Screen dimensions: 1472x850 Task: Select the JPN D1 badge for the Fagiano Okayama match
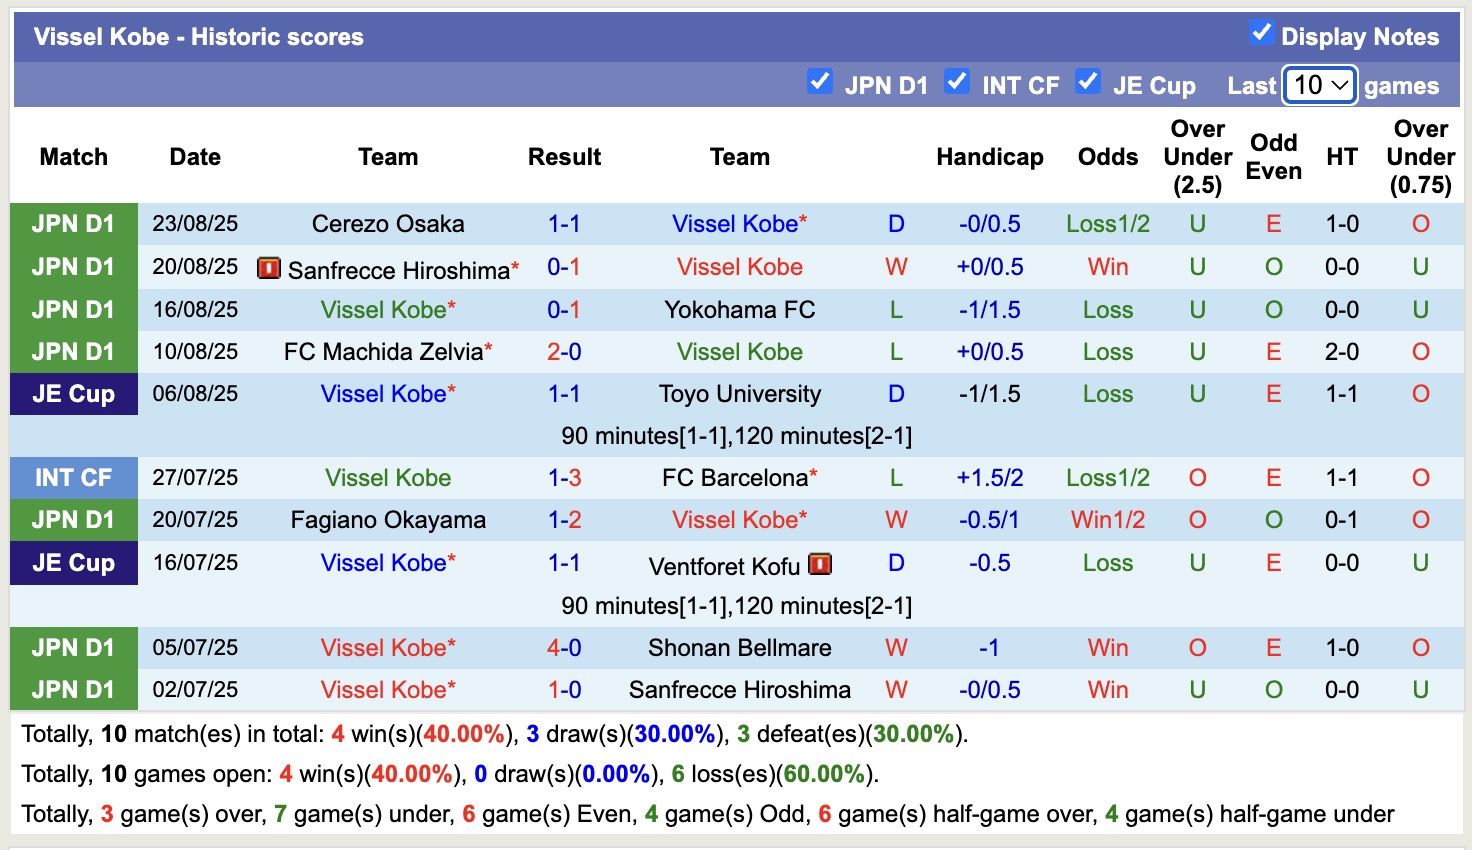(x=73, y=520)
